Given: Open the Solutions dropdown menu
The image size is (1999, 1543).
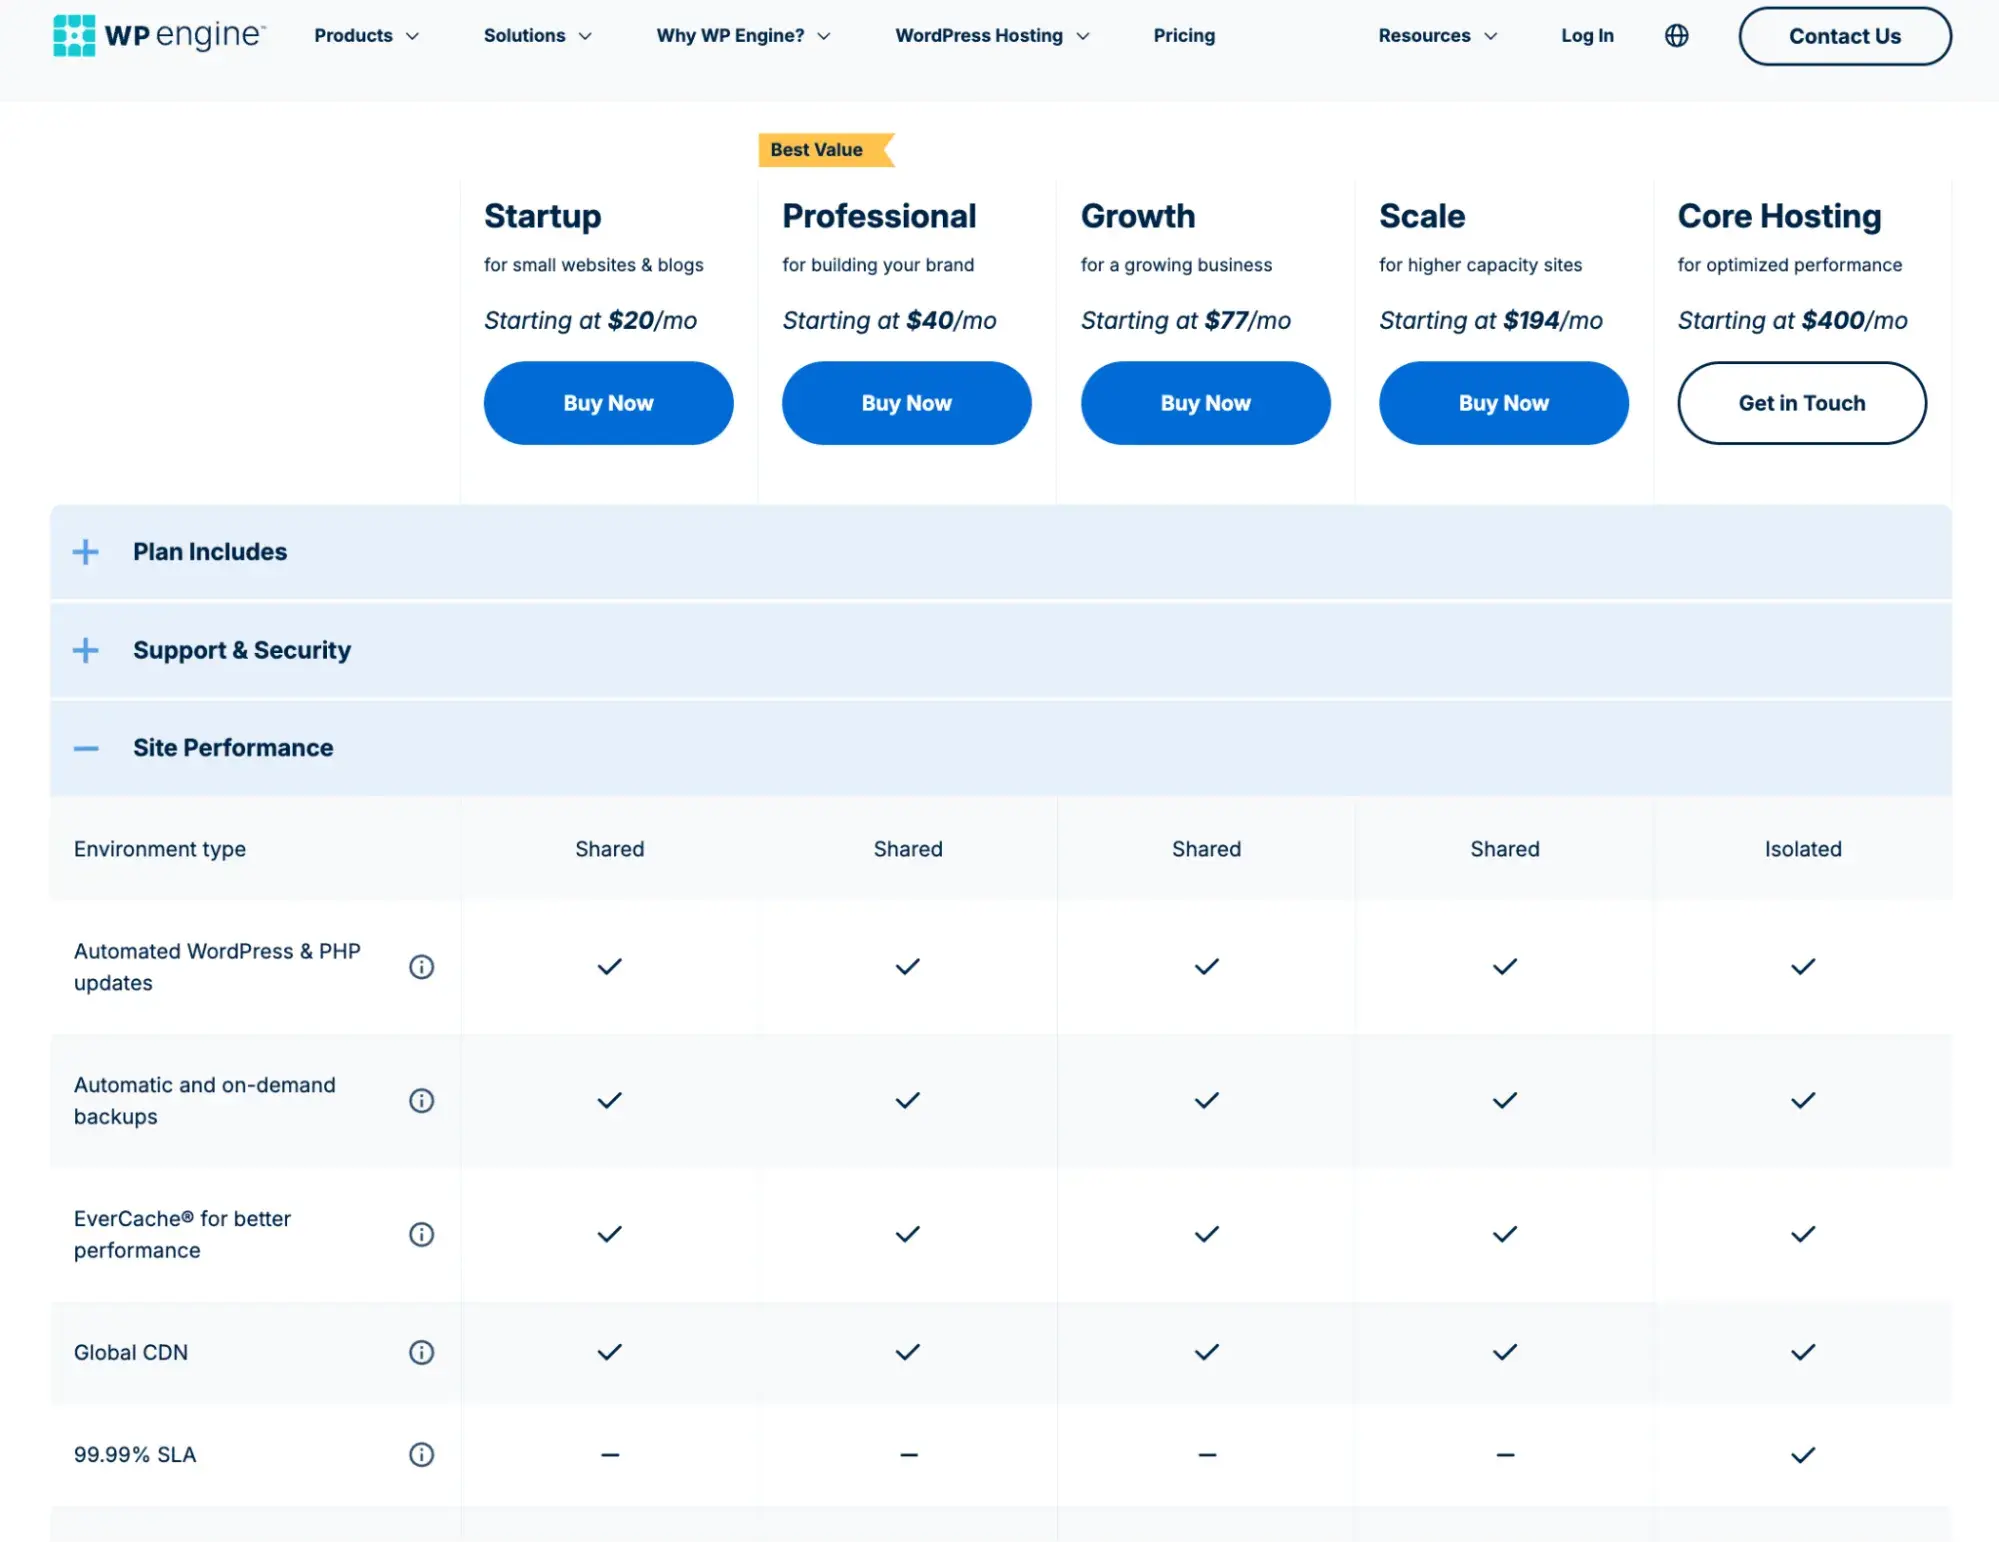Looking at the screenshot, I should point(535,34).
